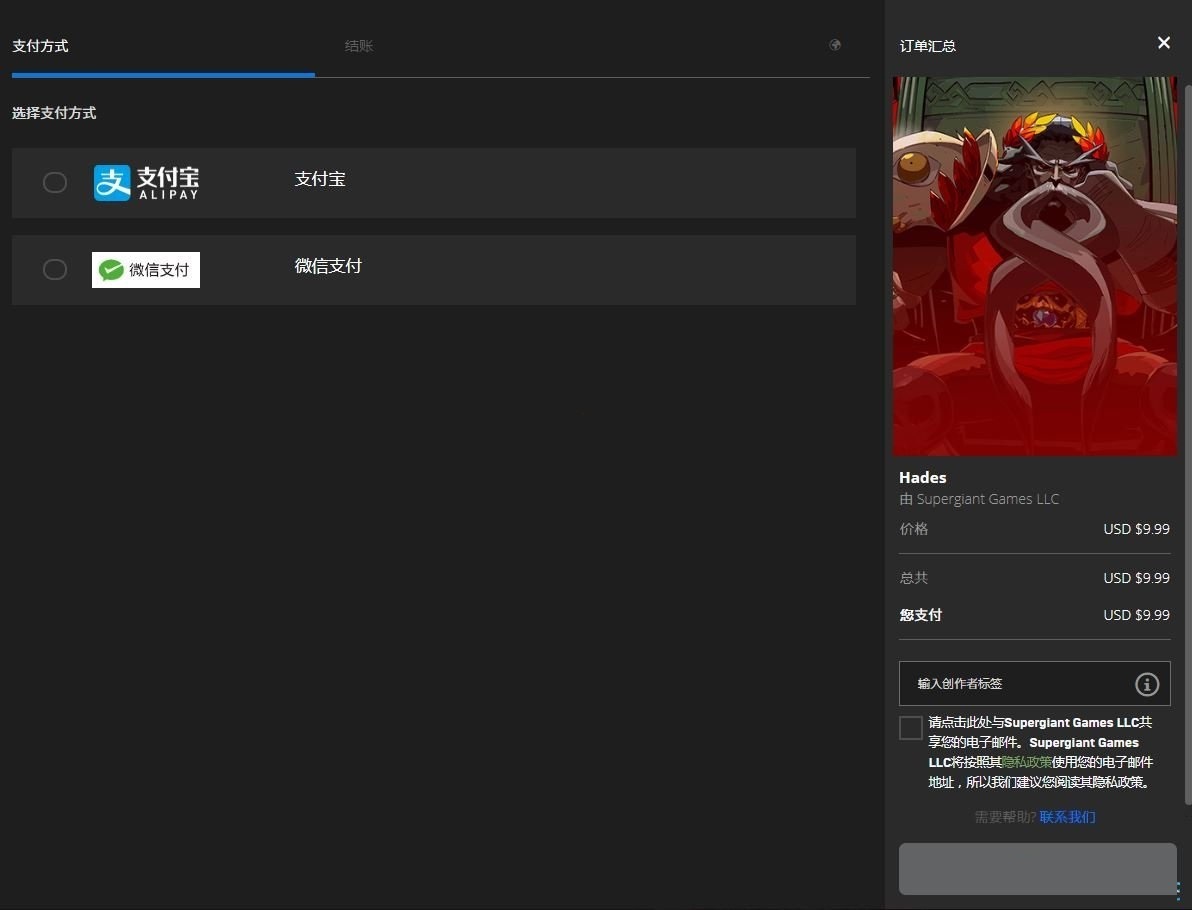Click the info icon in creator tag field
Viewport: 1192px width, 910px height.
click(1146, 684)
